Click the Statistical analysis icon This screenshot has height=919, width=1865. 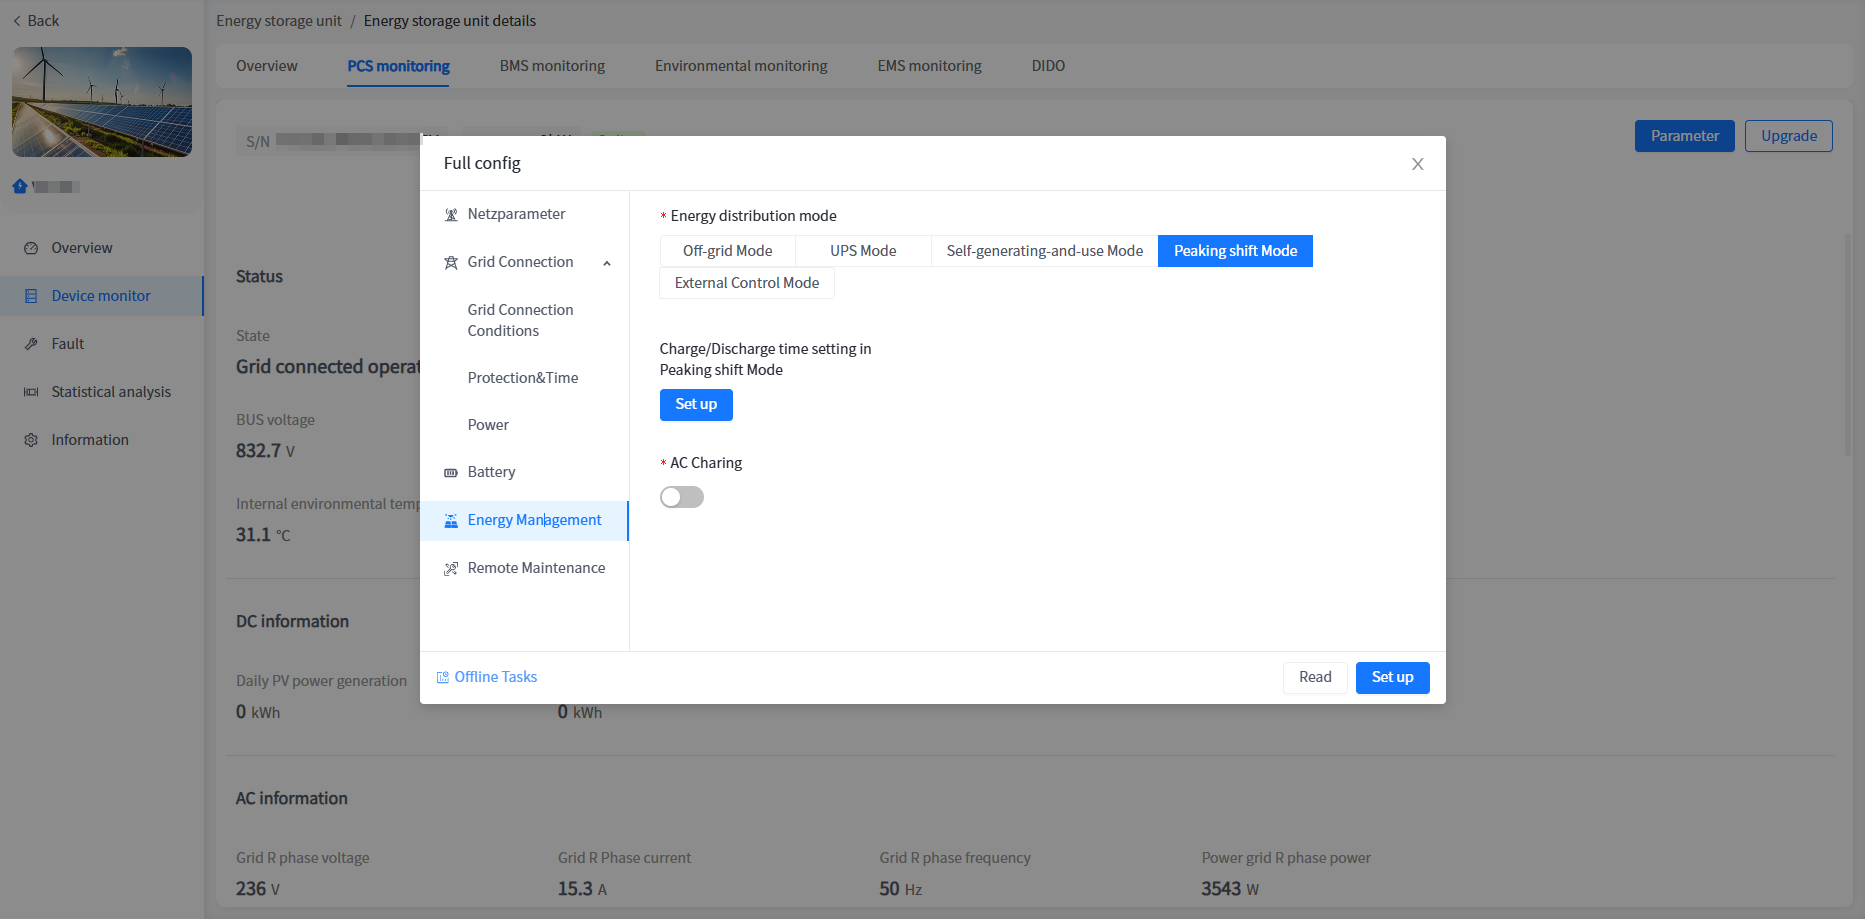pyautogui.click(x=31, y=392)
